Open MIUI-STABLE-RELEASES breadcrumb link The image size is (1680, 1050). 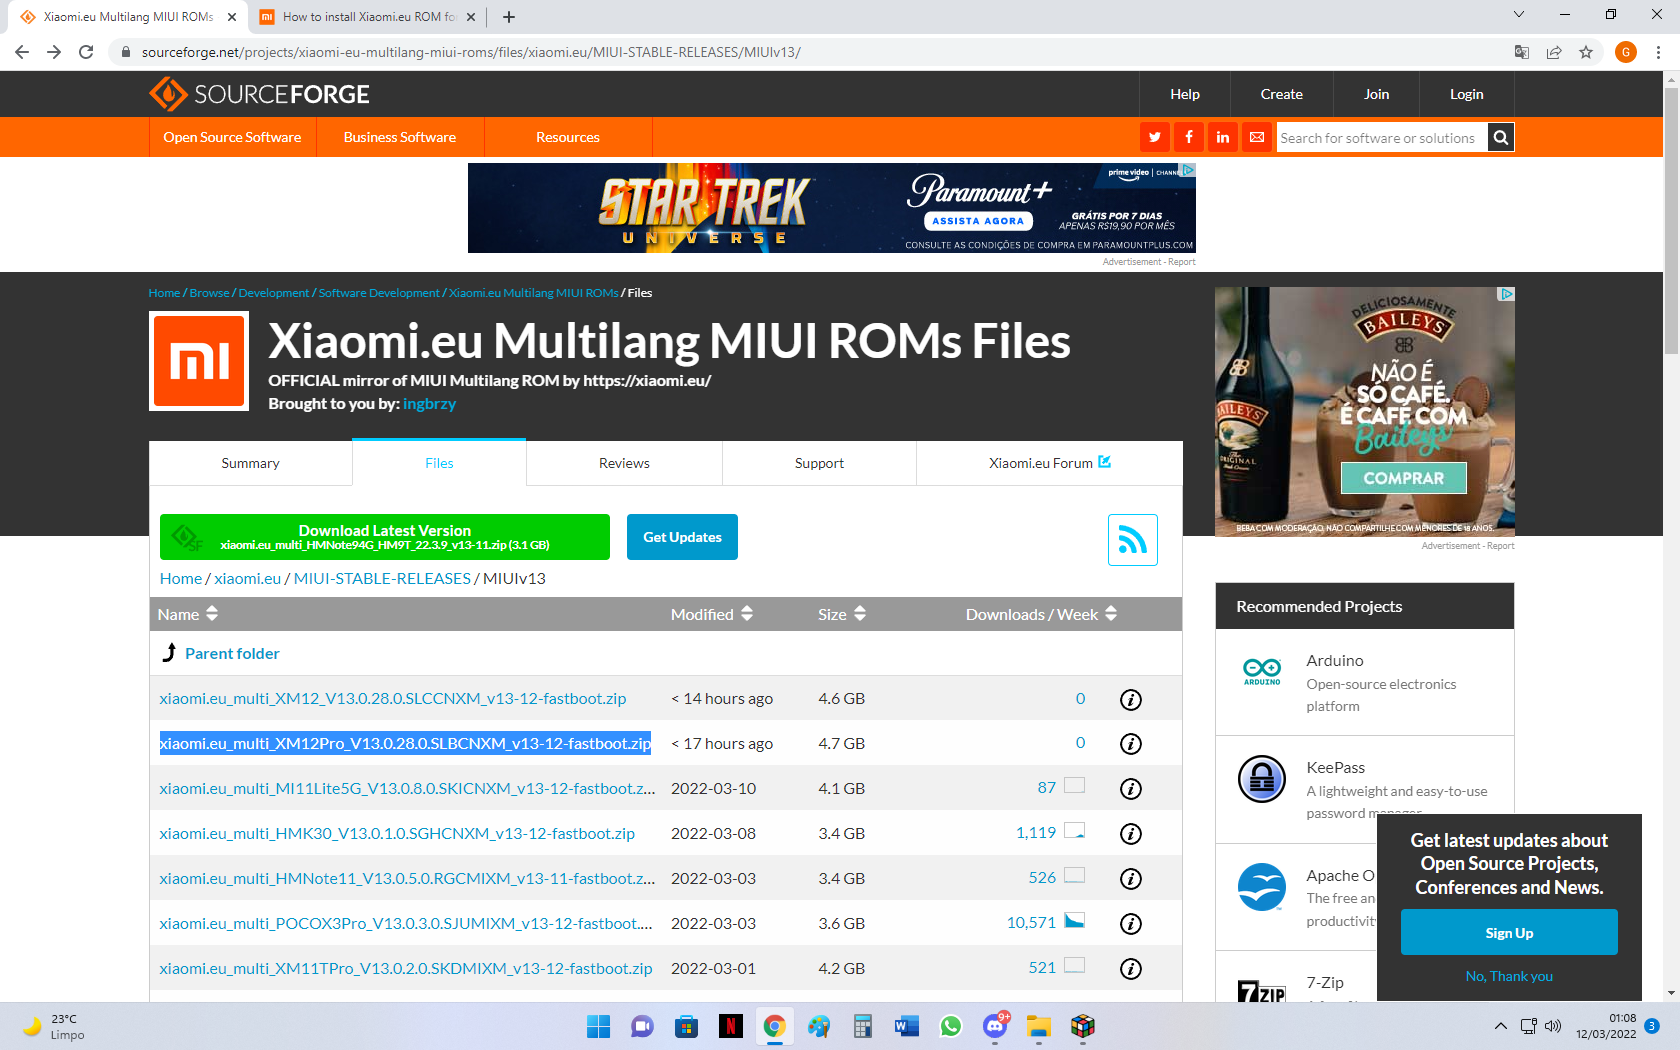point(382,578)
